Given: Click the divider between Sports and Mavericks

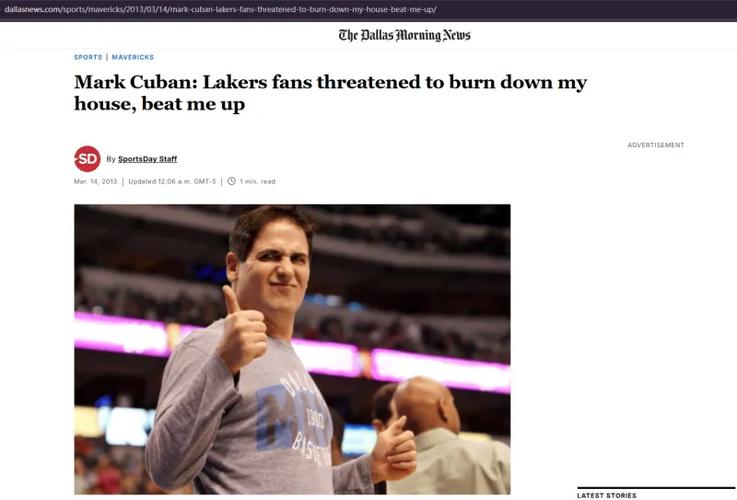Looking at the screenshot, I should [107, 57].
